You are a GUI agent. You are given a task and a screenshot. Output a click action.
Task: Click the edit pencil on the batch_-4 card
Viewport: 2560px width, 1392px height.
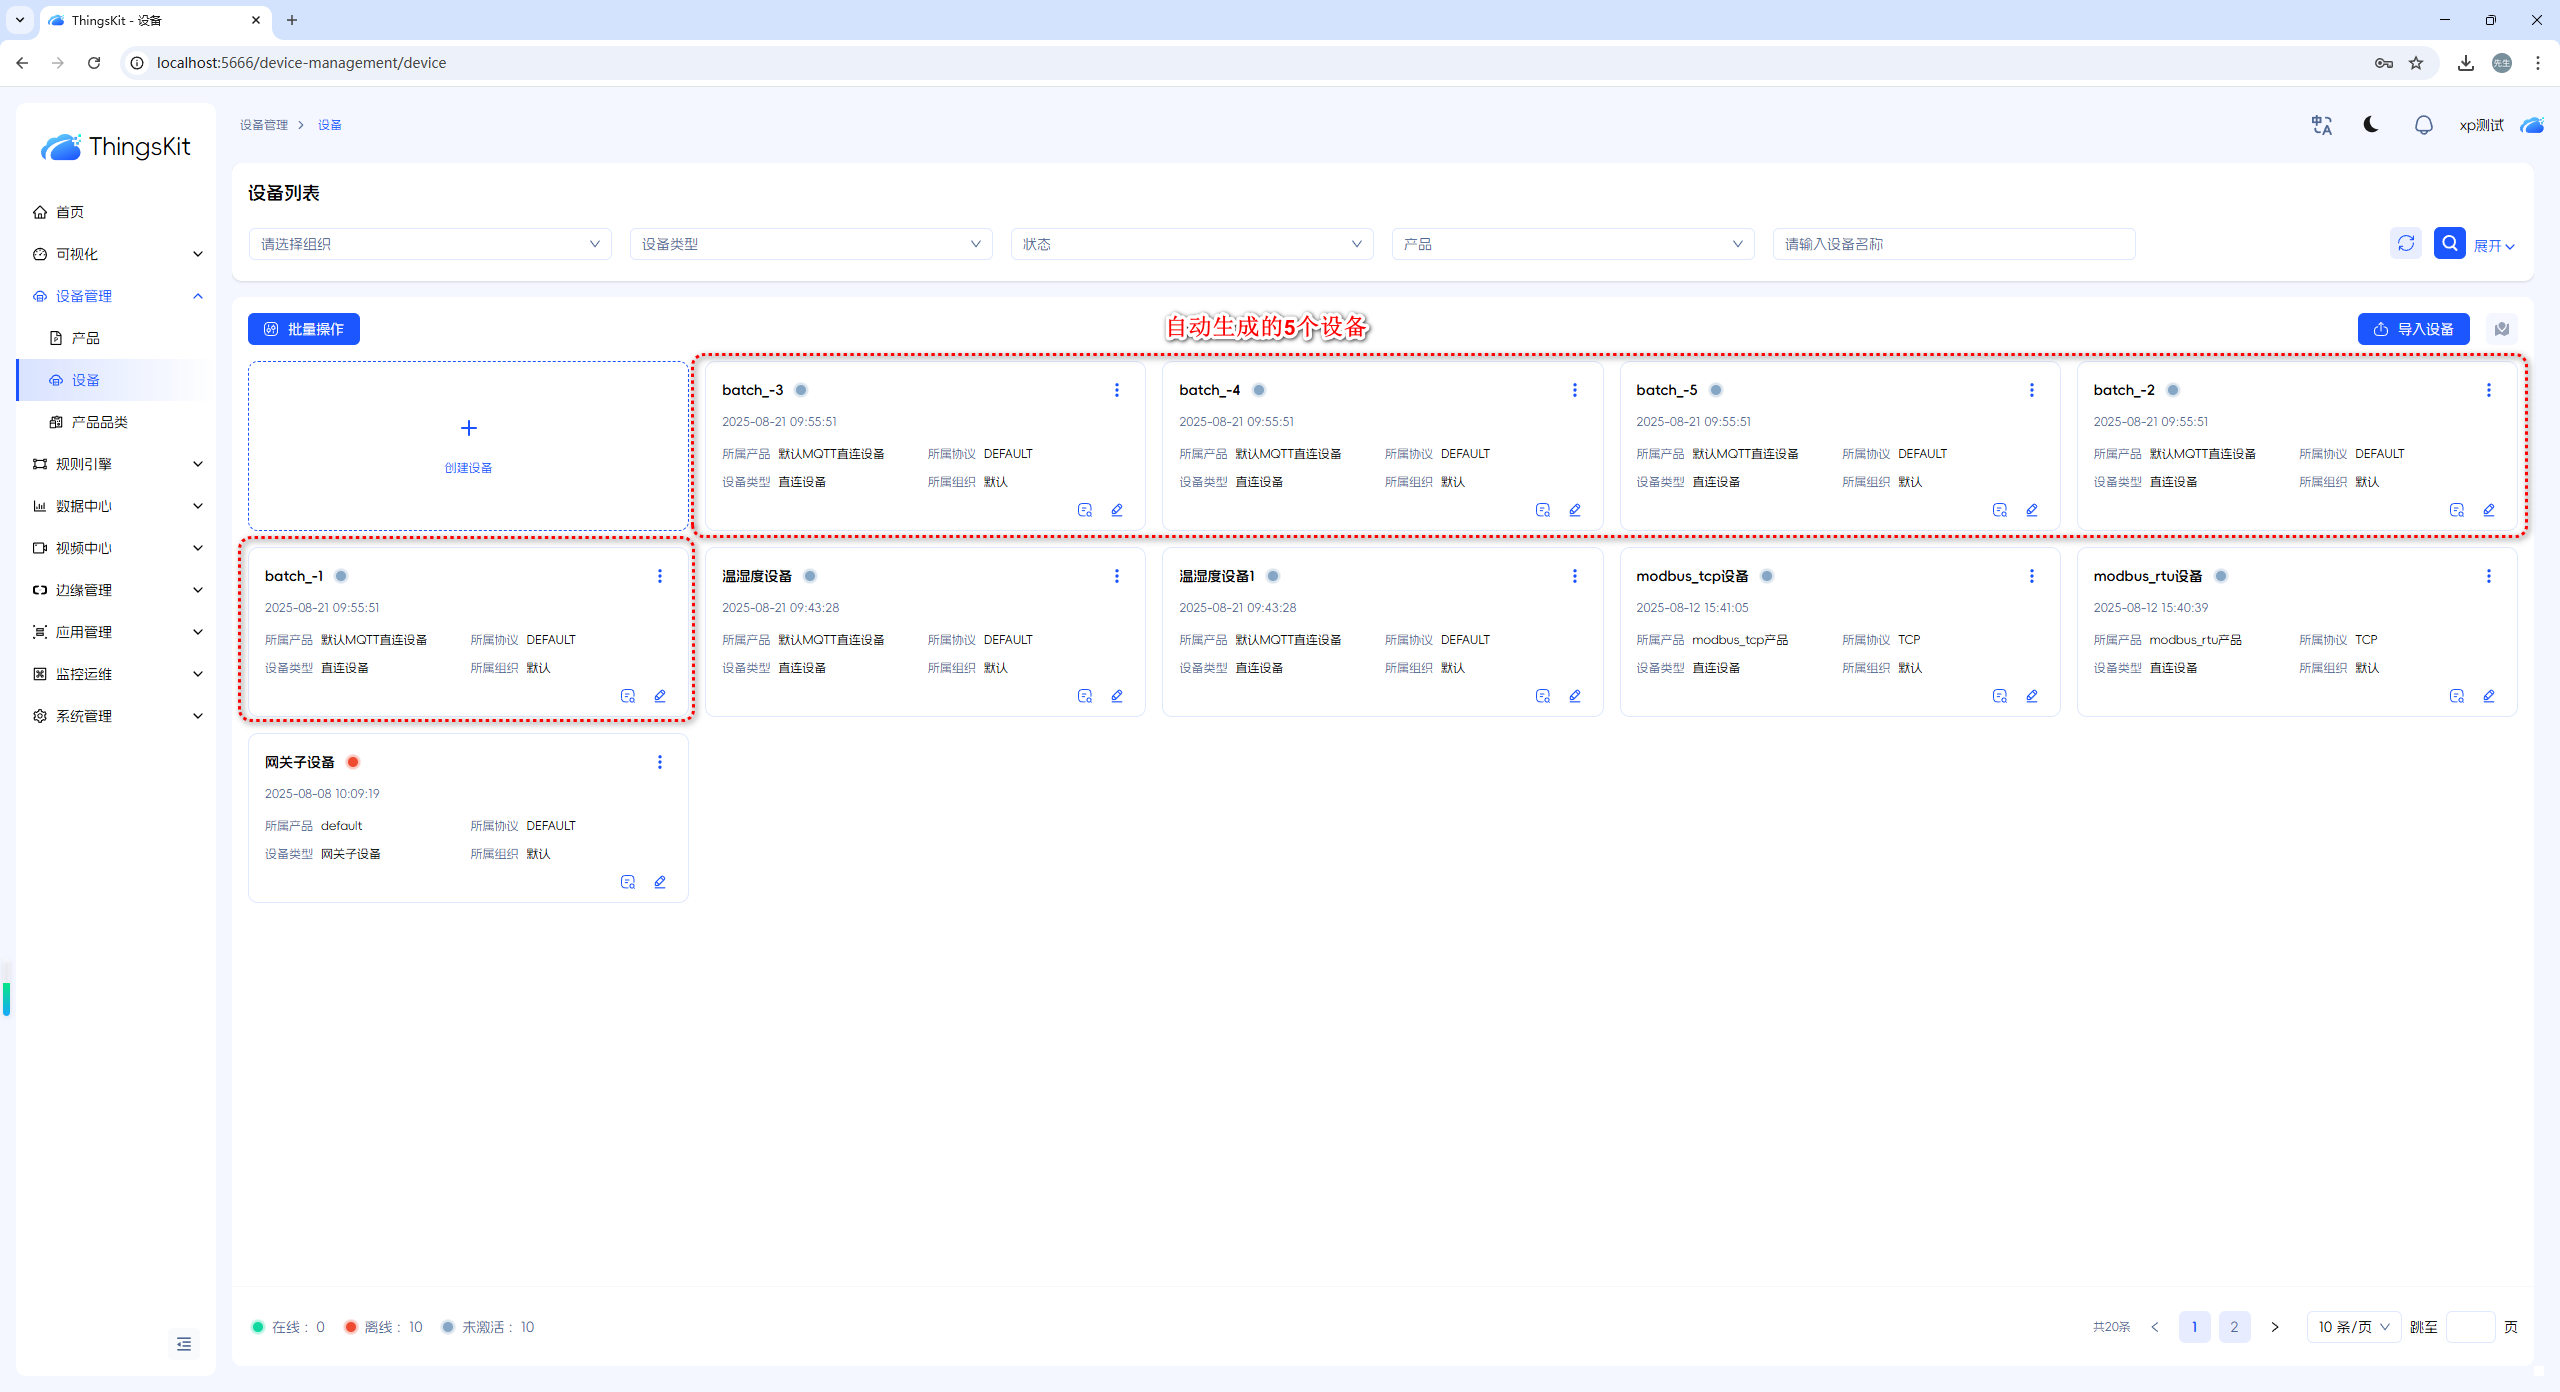point(1575,510)
